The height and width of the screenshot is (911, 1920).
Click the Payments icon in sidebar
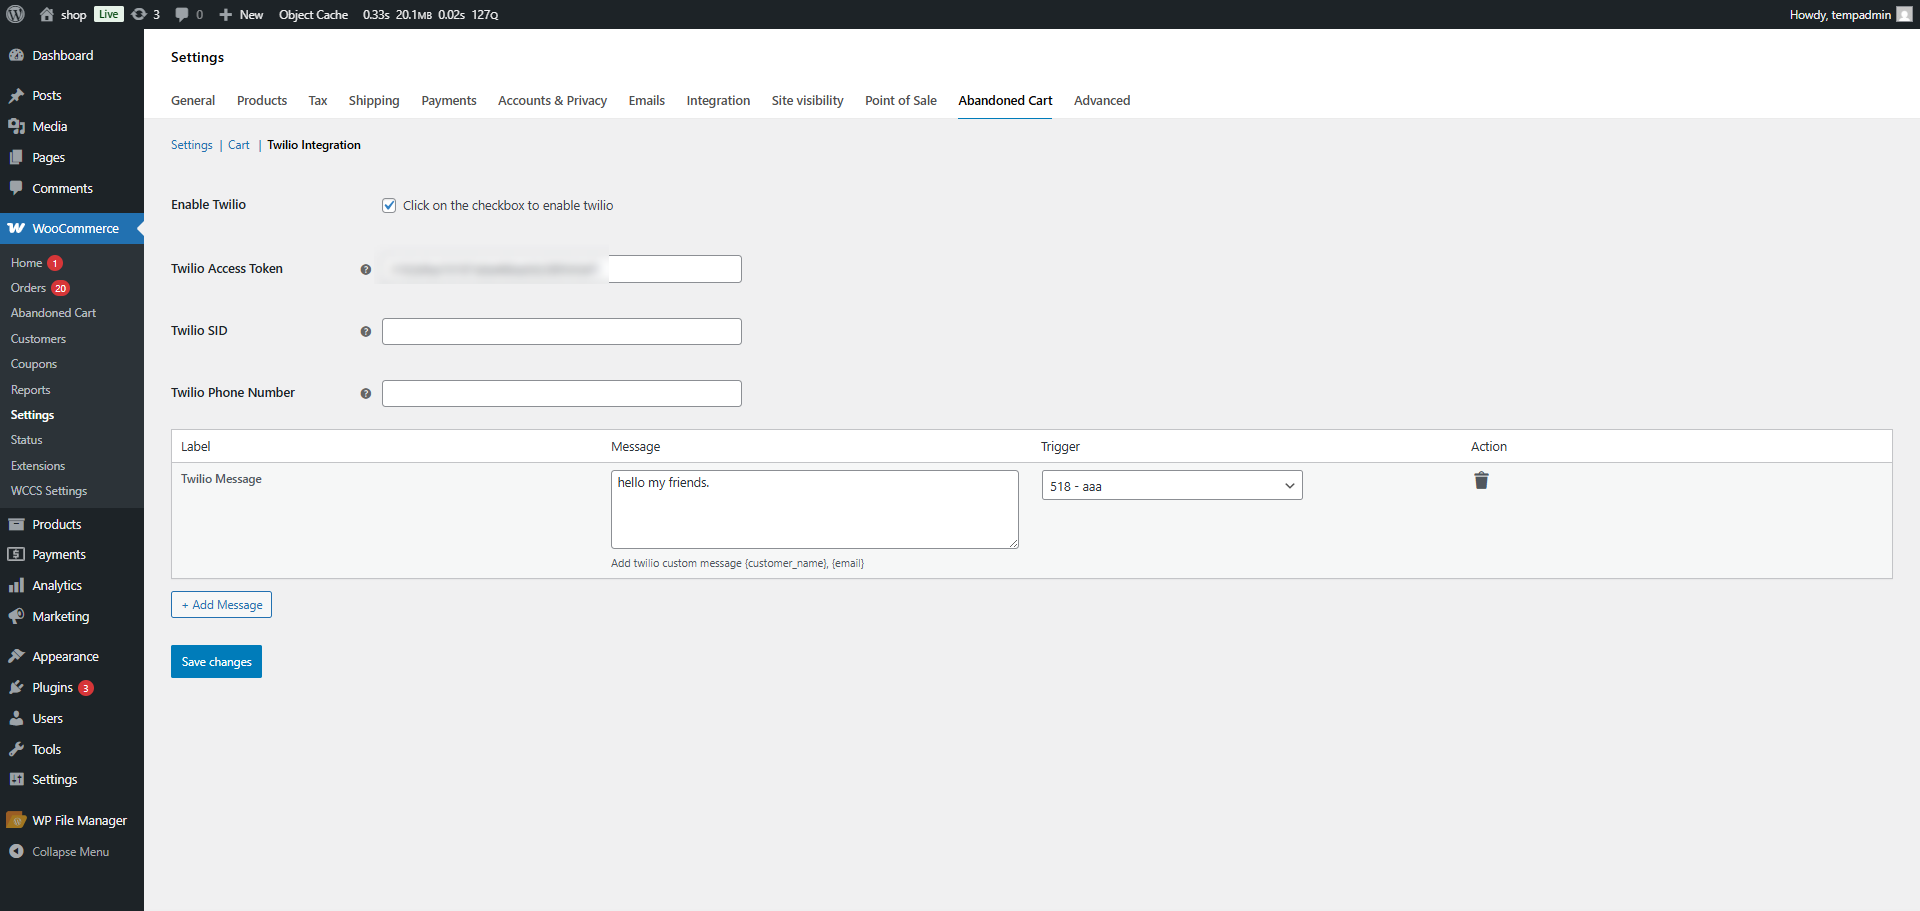click(x=16, y=554)
